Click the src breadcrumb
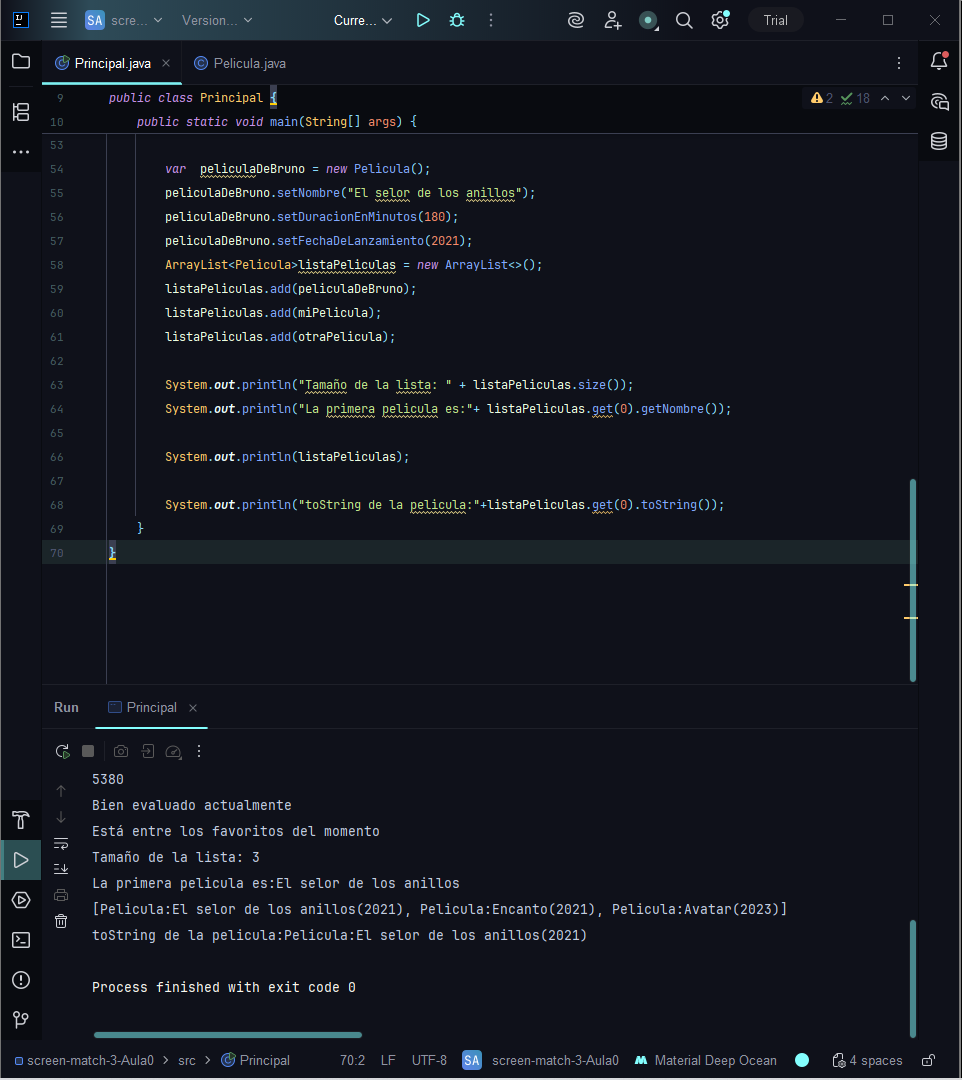962x1080 pixels. [187, 1060]
